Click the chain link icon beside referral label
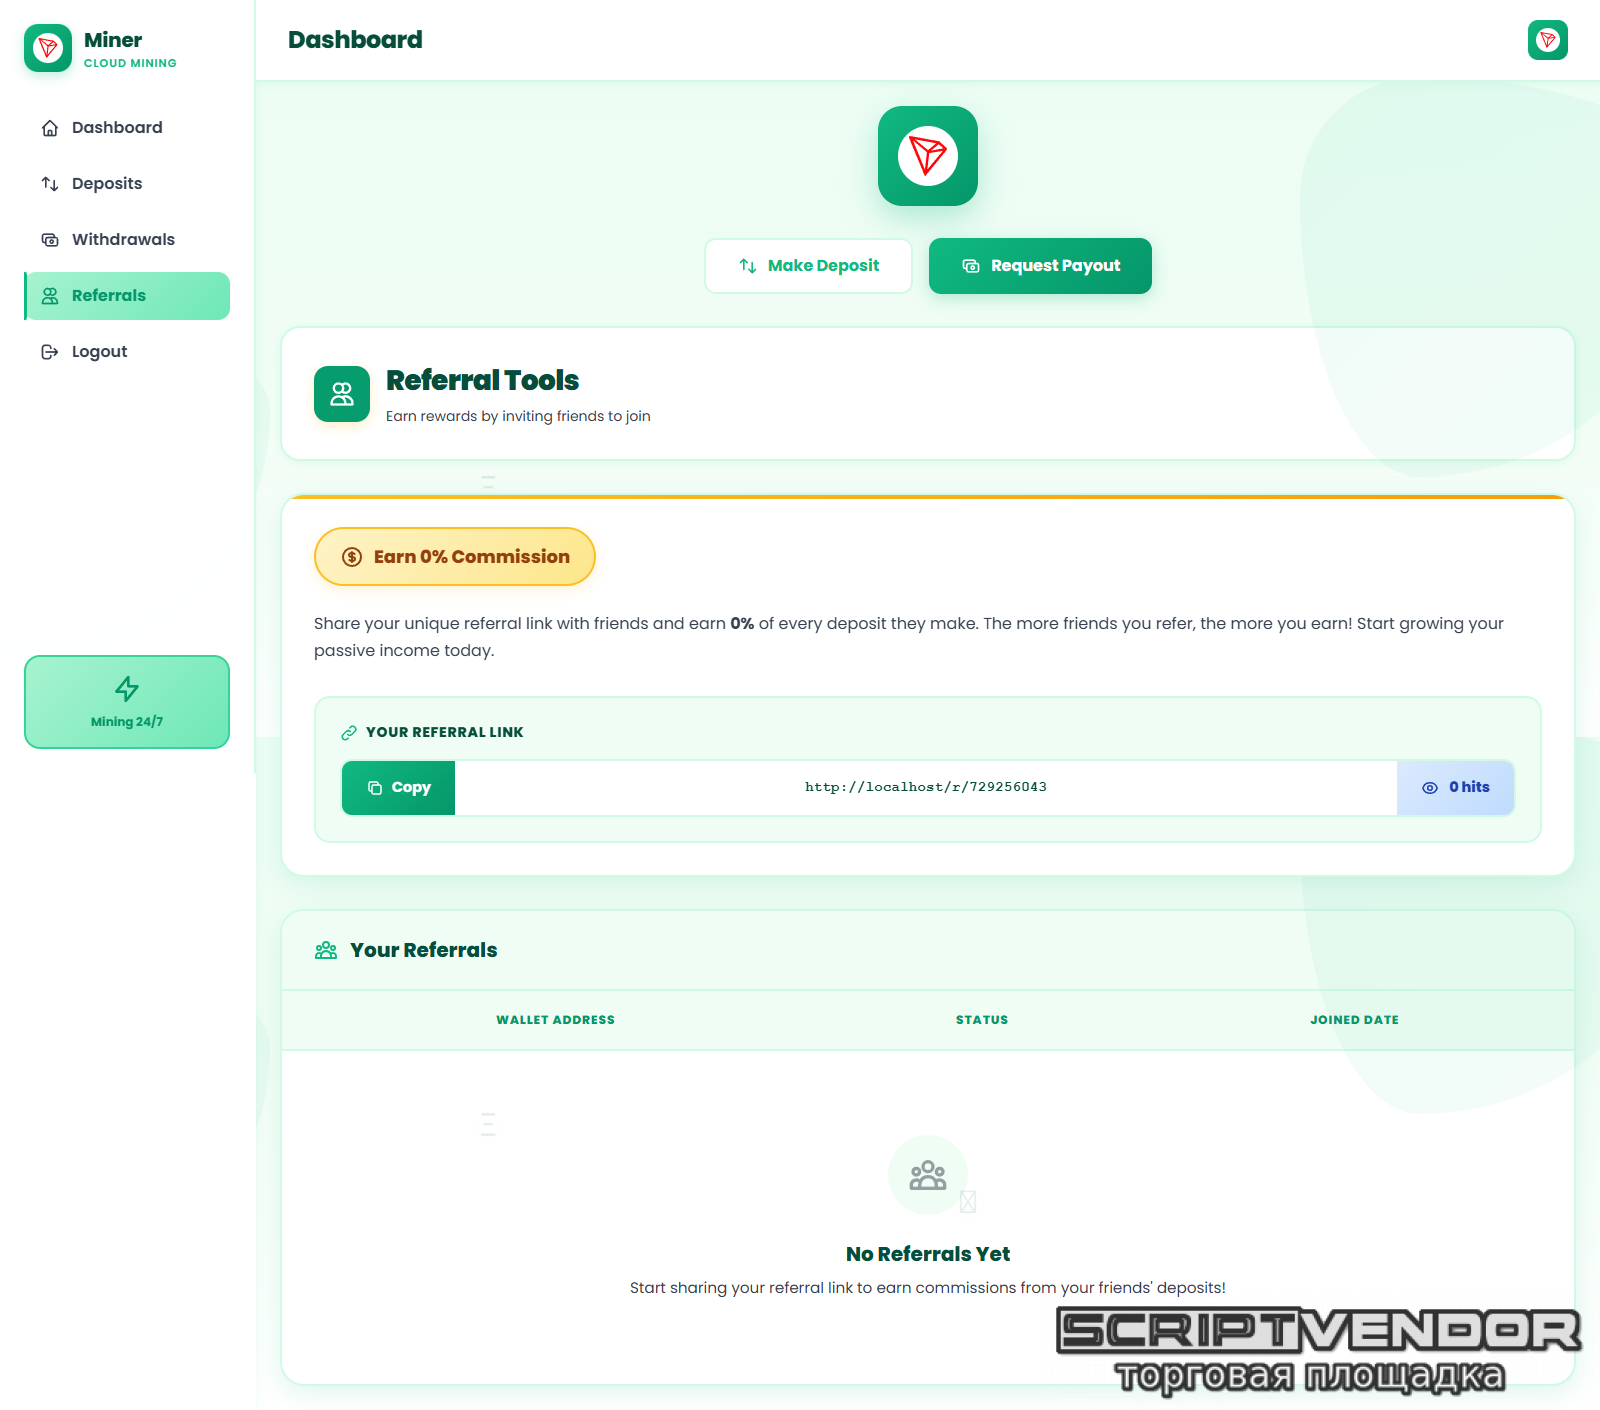Image resolution: width=1600 pixels, height=1410 pixels. tap(349, 733)
